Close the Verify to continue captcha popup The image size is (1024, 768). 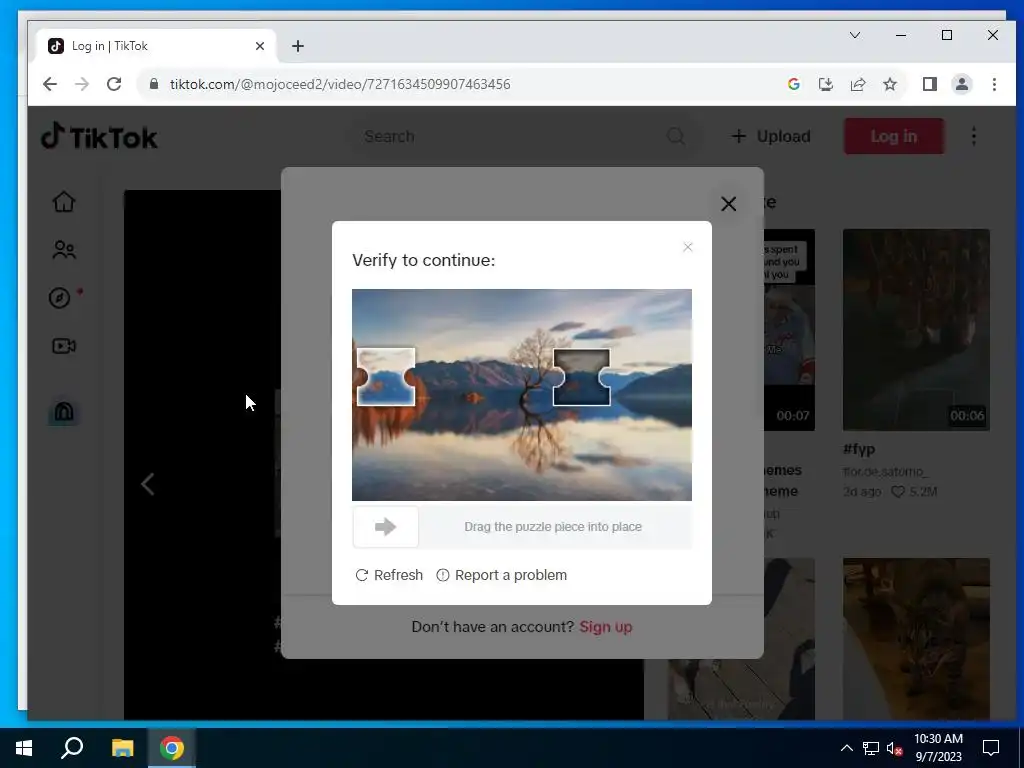[x=688, y=247]
